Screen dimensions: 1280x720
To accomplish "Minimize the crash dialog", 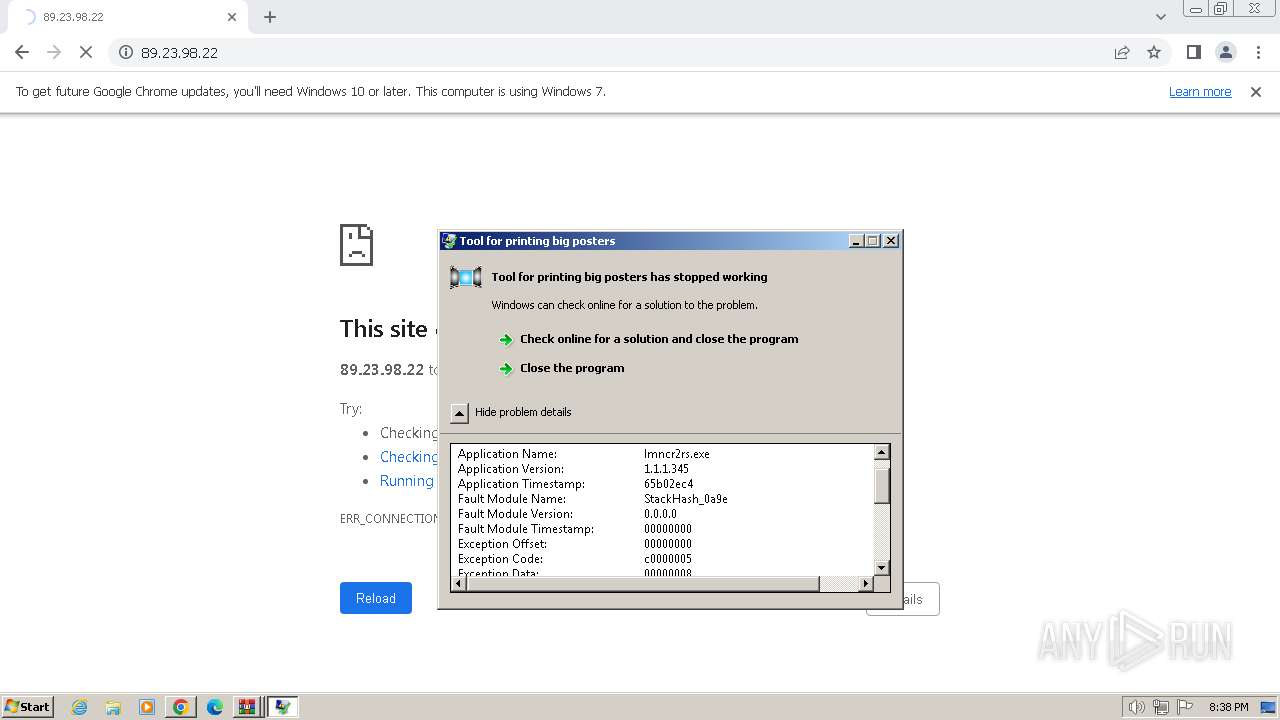I will click(x=856, y=240).
